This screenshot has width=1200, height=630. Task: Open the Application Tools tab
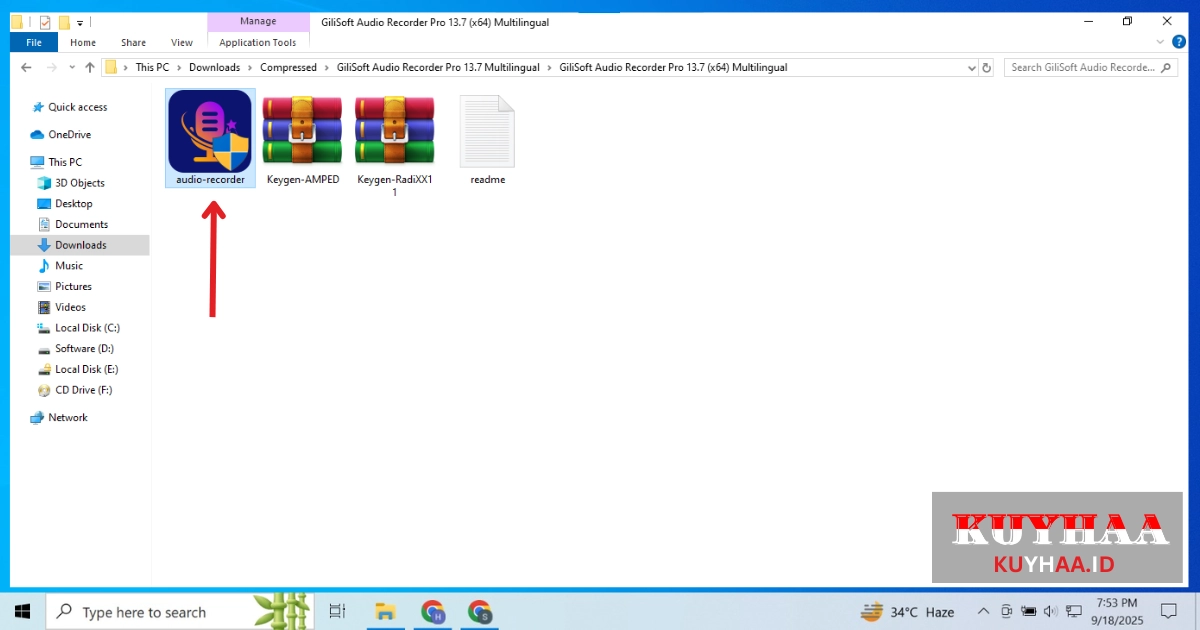point(258,42)
